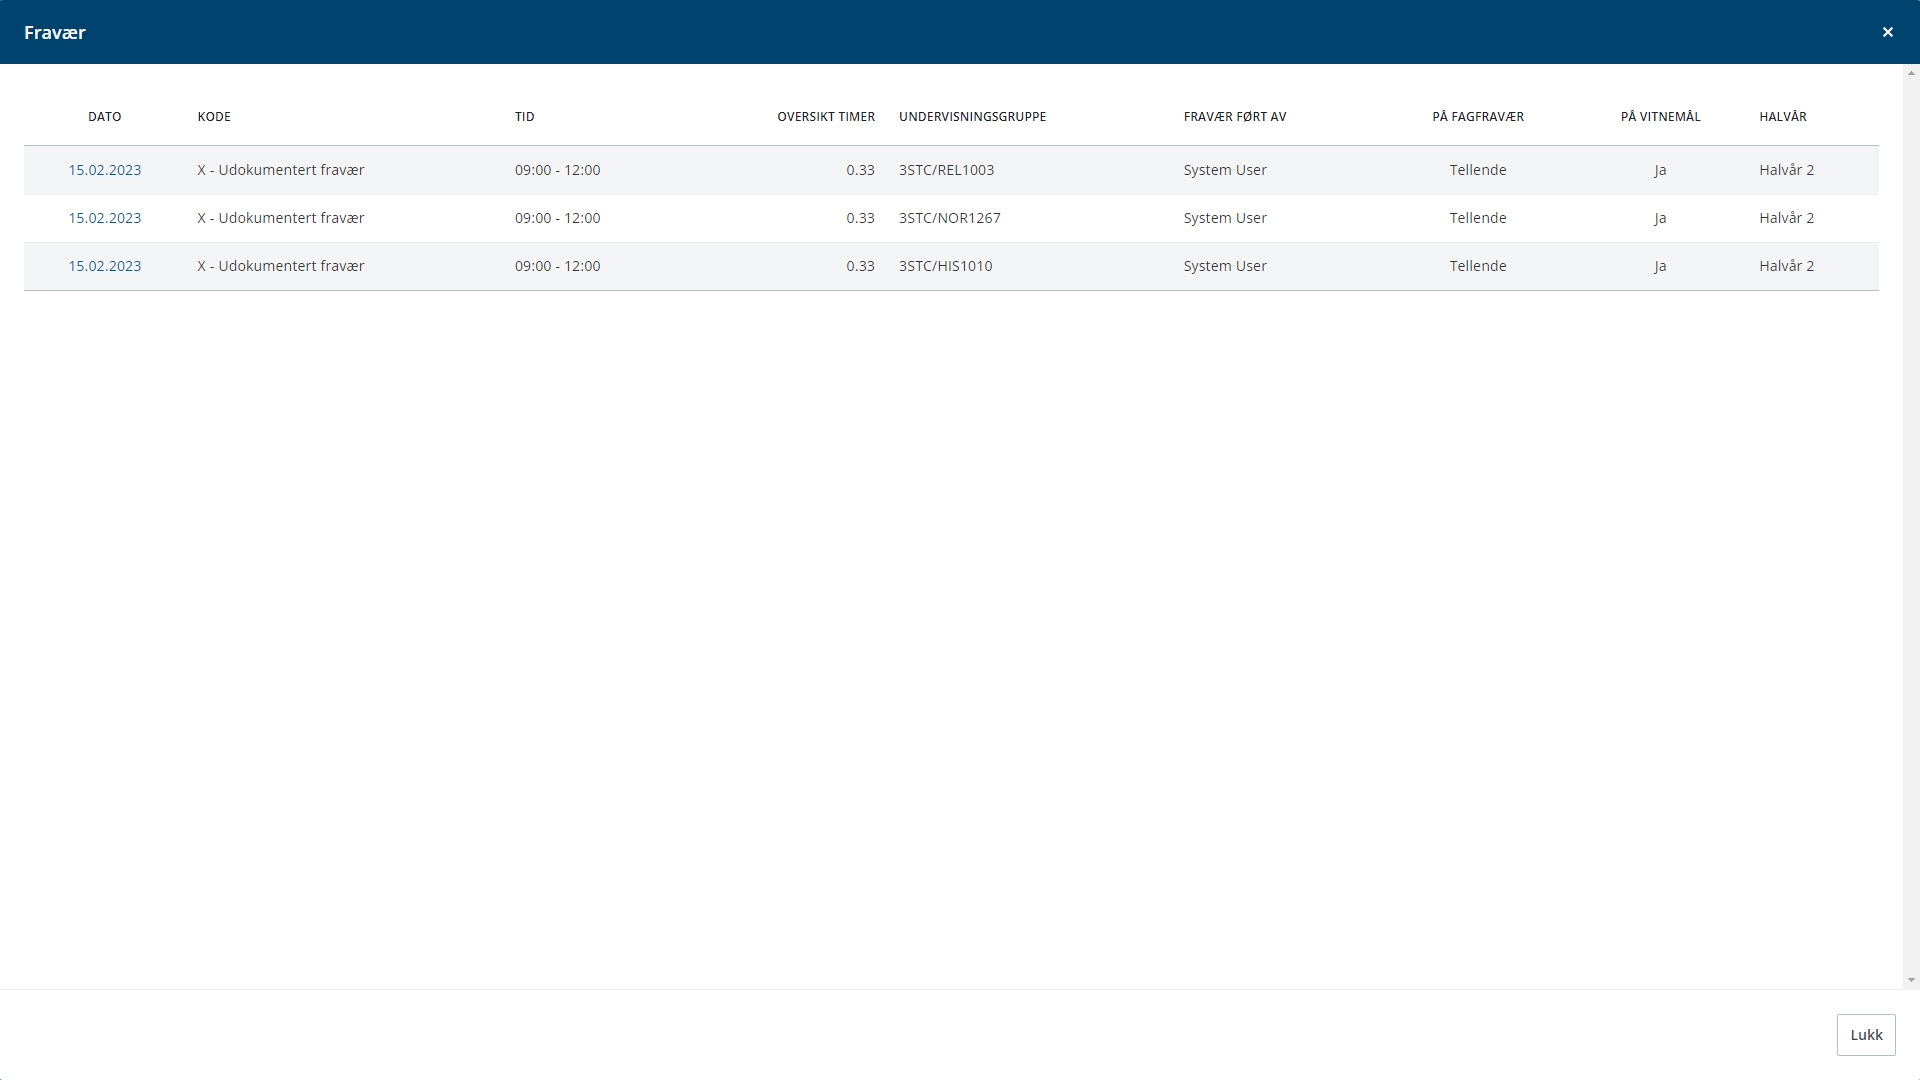This screenshot has width=1920, height=1080.
Task: Click the scrollbar down arrow
Action: coord(1911,981)
